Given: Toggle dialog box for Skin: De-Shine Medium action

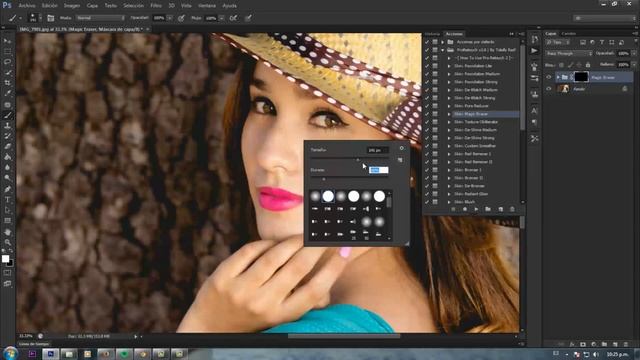Looking at the screenshot, I should (x=435, y=130).
